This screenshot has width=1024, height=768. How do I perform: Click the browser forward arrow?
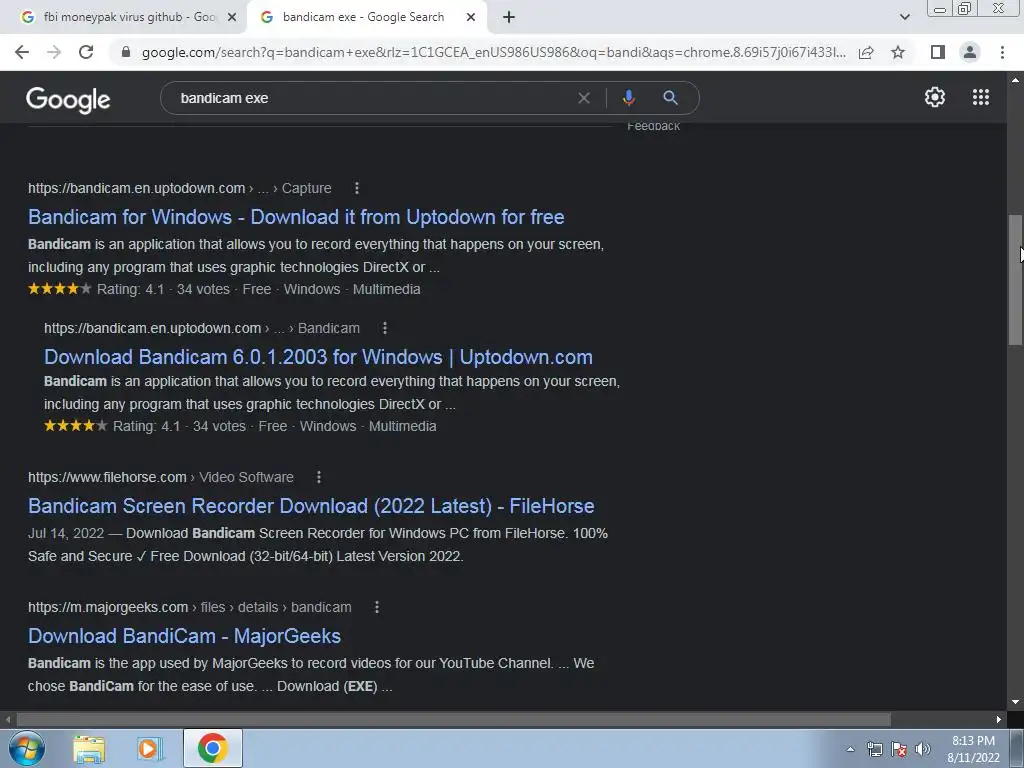[x=54, y=52]
